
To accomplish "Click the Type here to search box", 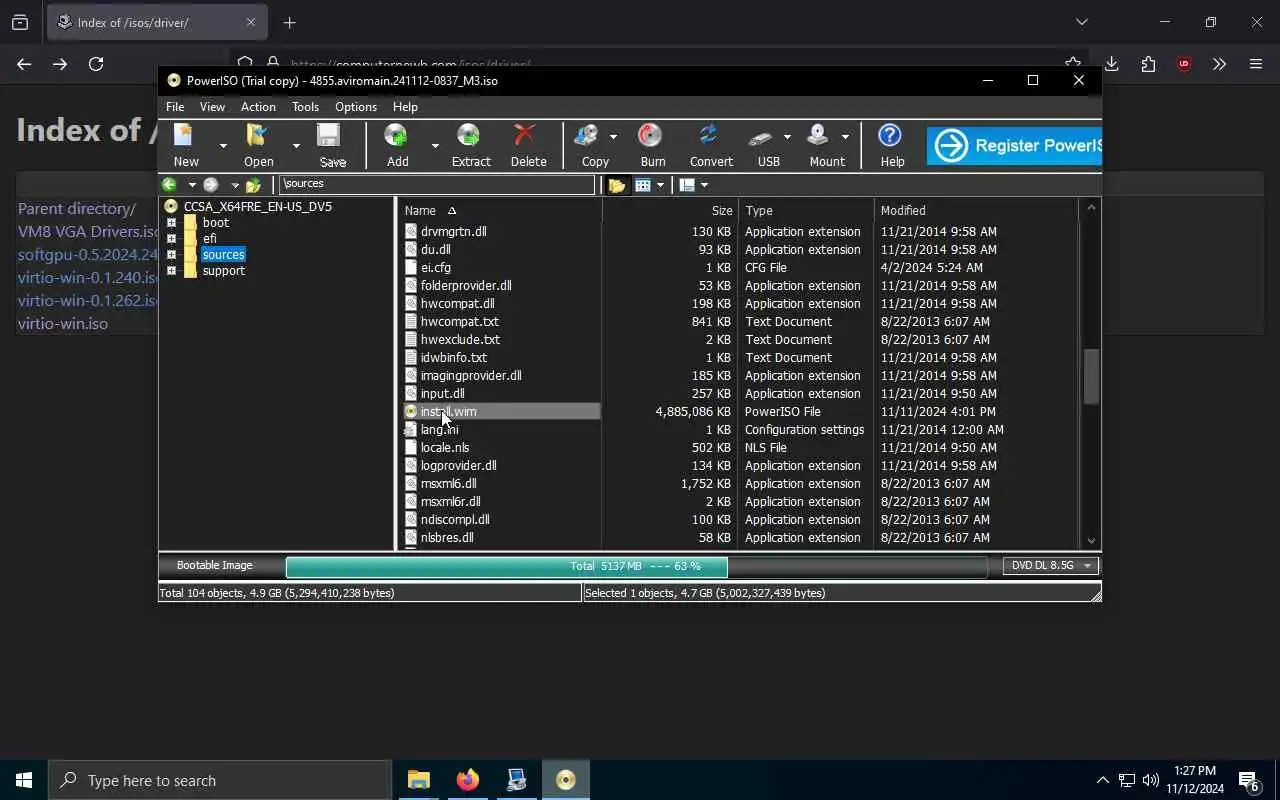I will click(x=220, y=780).
